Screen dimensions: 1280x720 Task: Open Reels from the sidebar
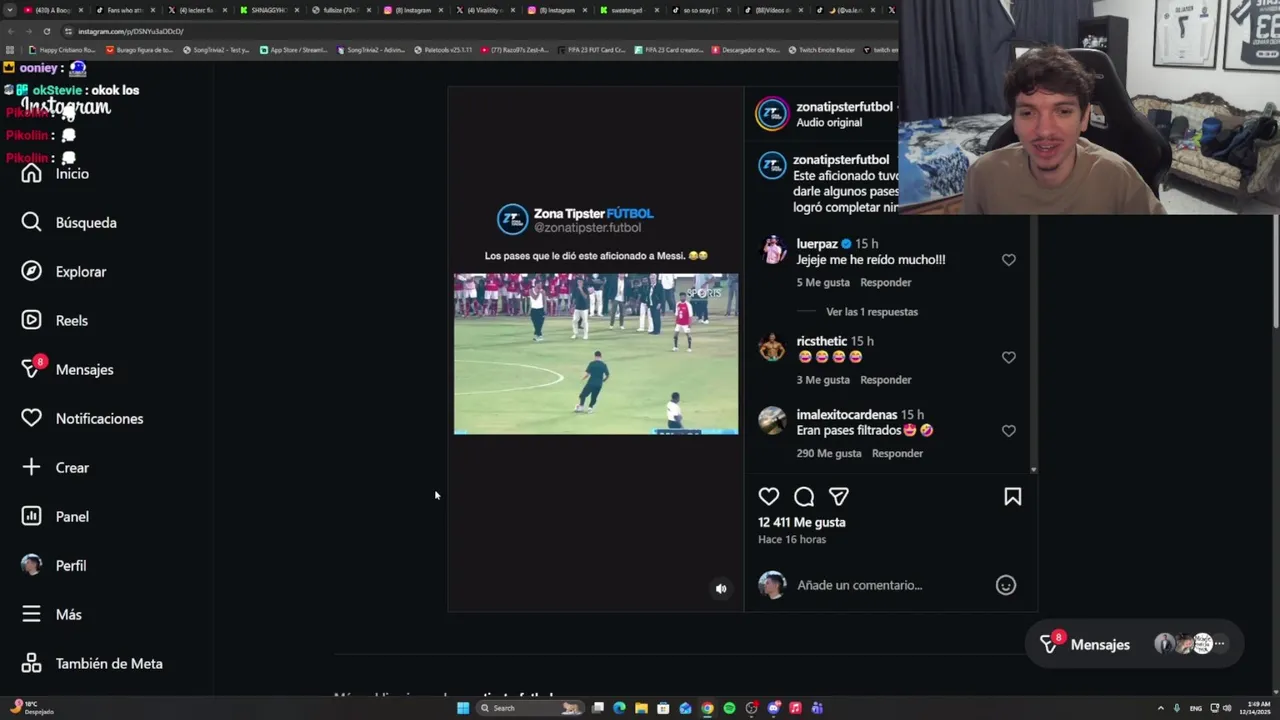(55, 321)
